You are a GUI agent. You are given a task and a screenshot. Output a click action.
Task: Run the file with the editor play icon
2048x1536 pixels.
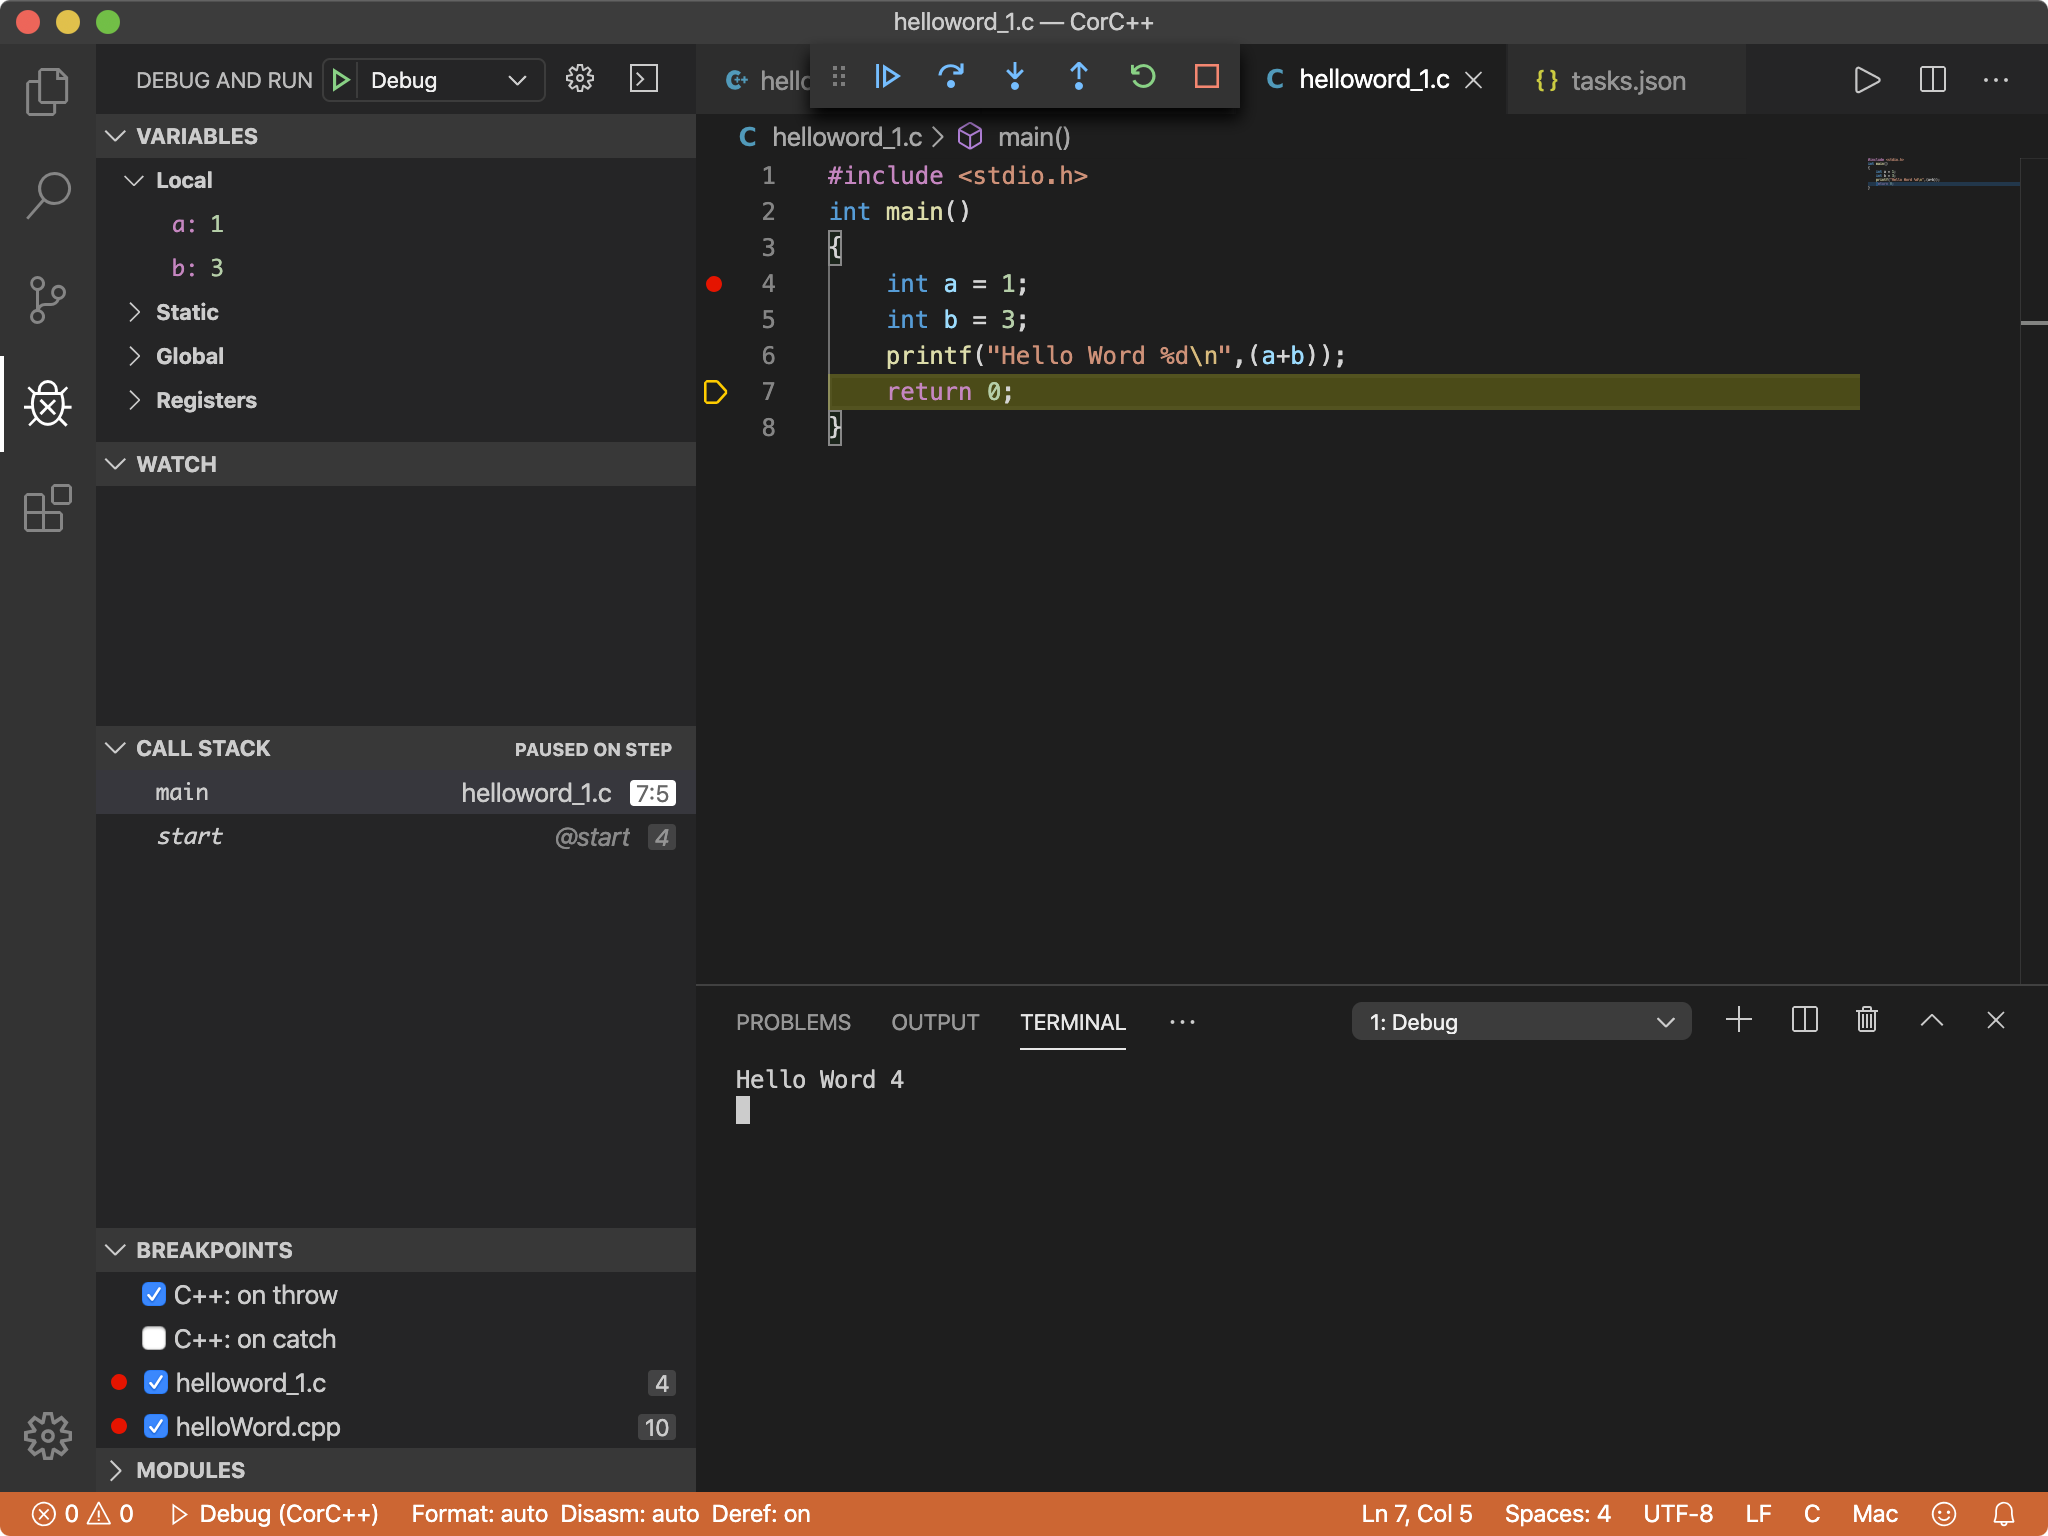(1867, 80)
